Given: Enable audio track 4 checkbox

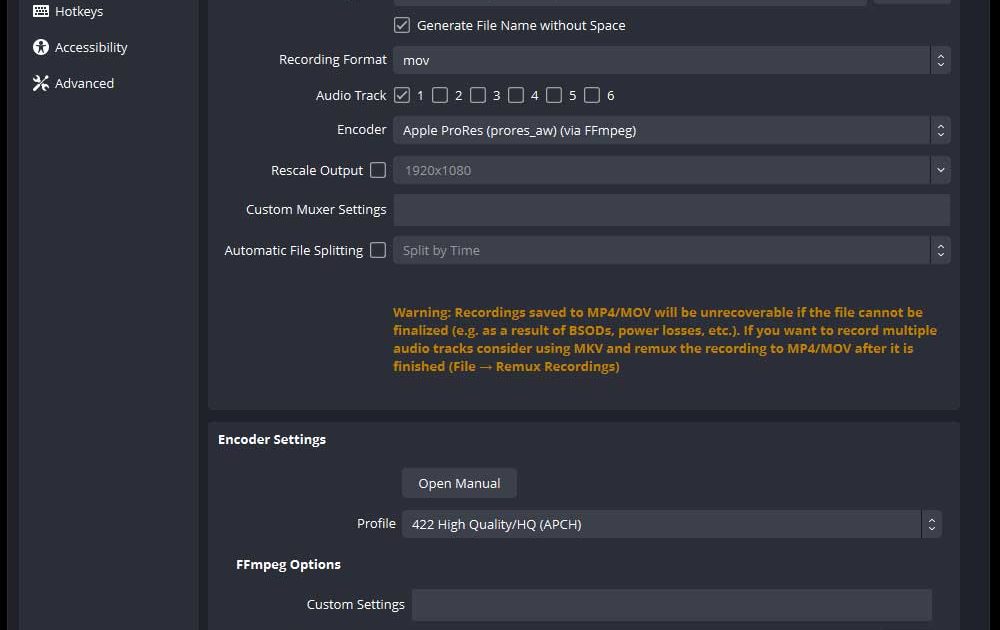Looking at the screenshot, I should pyautogui.click(x=516, y=95).
